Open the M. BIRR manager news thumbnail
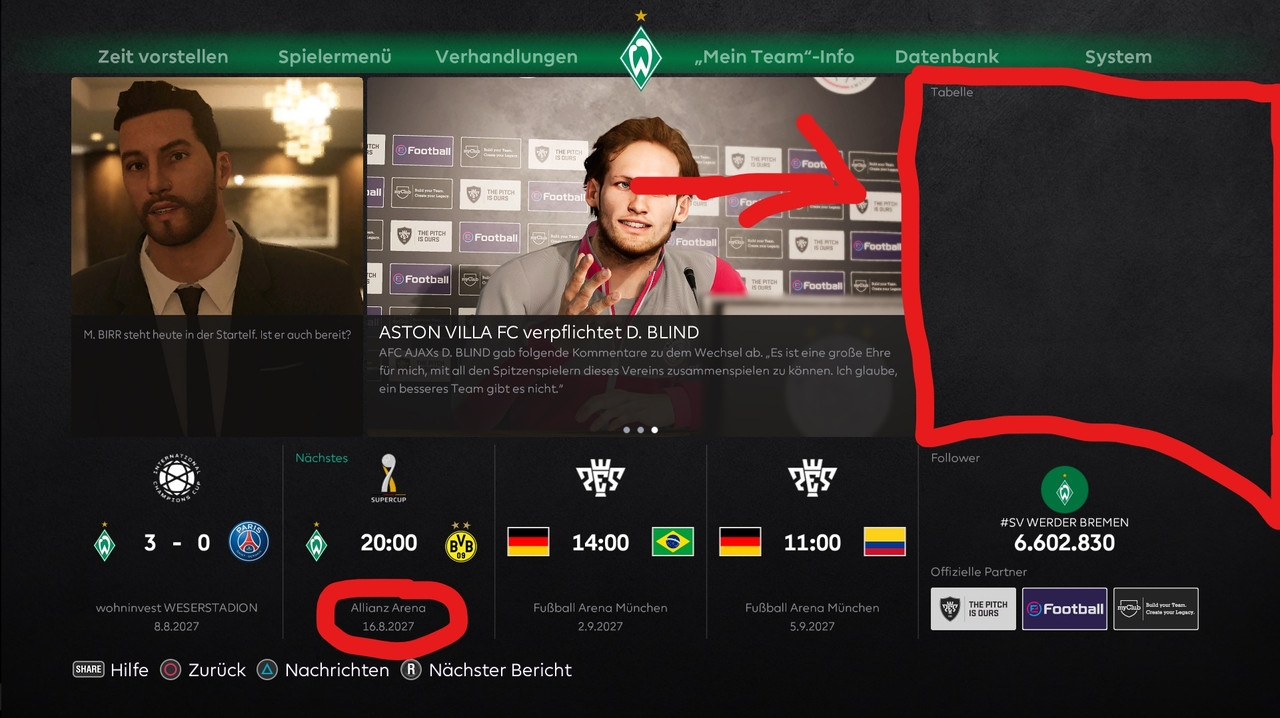 click(217, 256)
